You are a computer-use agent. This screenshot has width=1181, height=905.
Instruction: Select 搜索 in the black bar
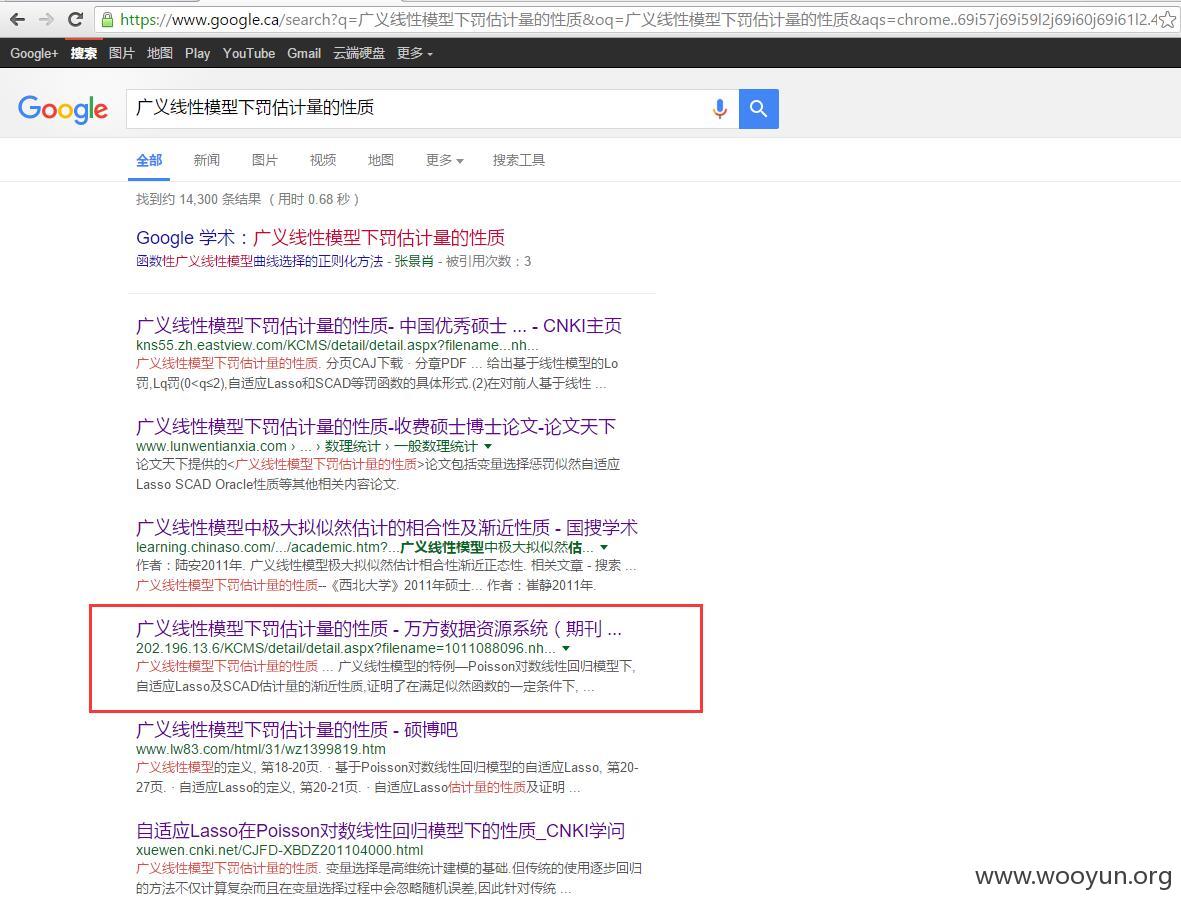point(84,53)
